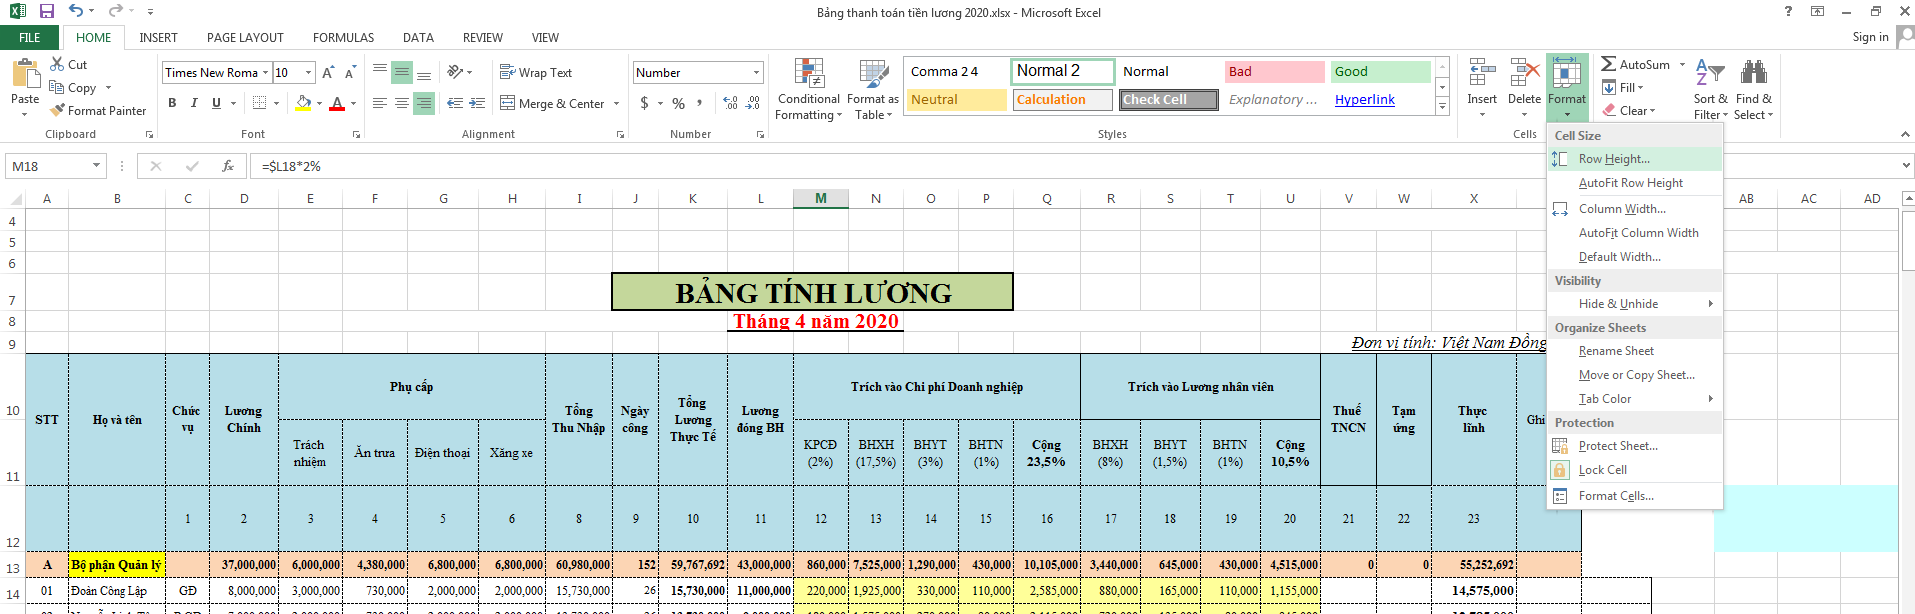Apply the Hyperlink cell style
Image resolution: width=1915 pixels, height=614 pixels.
pos(1364,100)
